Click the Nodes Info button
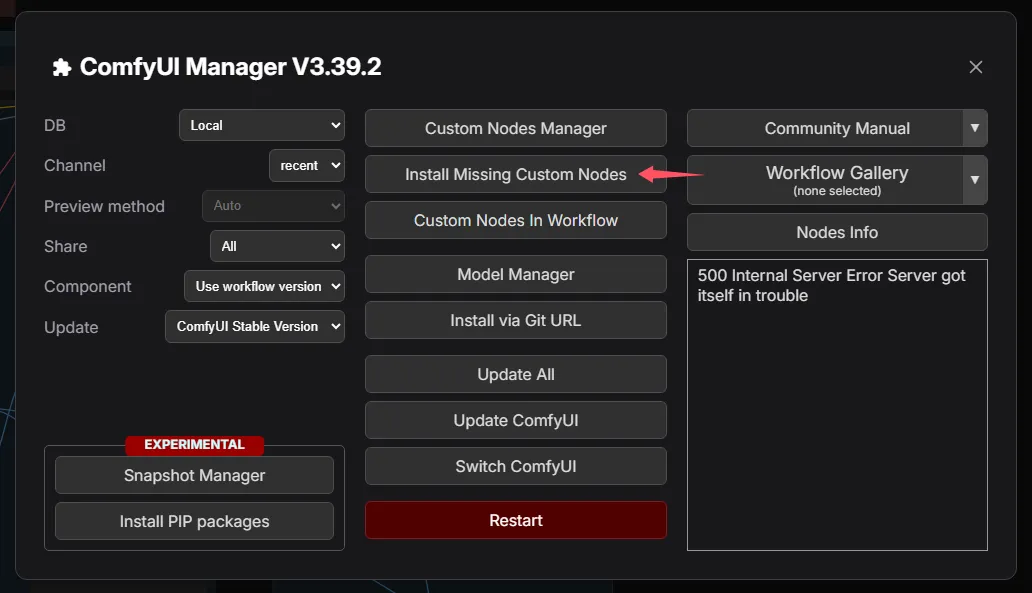The height and width of the screenshot is (593, 1032). coord(837,232)
